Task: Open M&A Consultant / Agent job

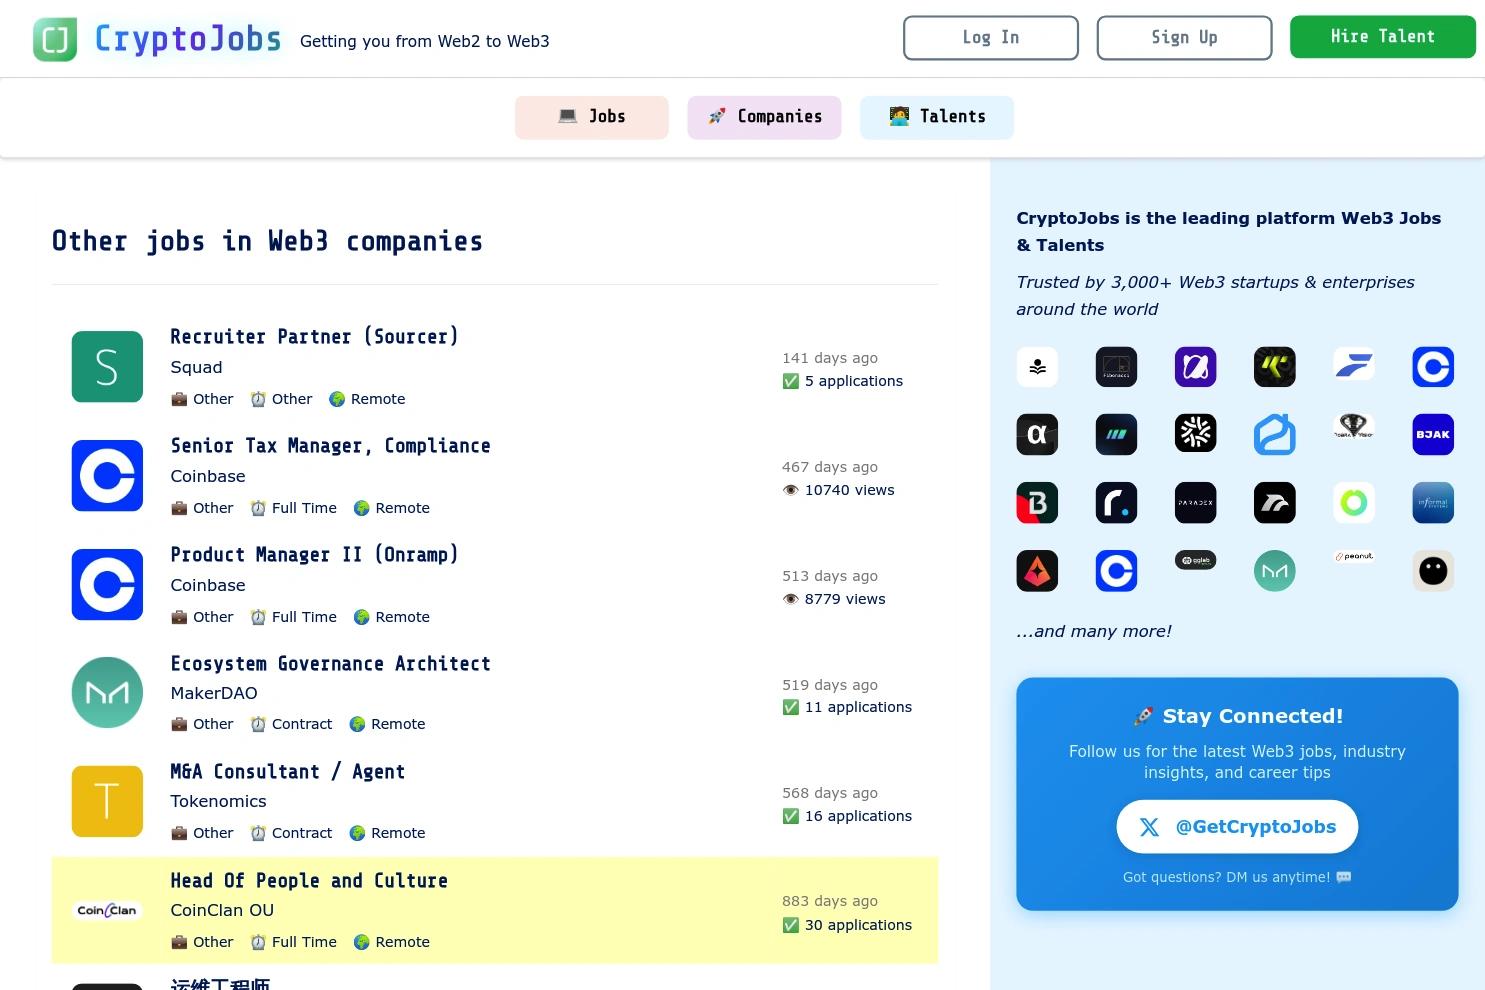Action: 287,772
